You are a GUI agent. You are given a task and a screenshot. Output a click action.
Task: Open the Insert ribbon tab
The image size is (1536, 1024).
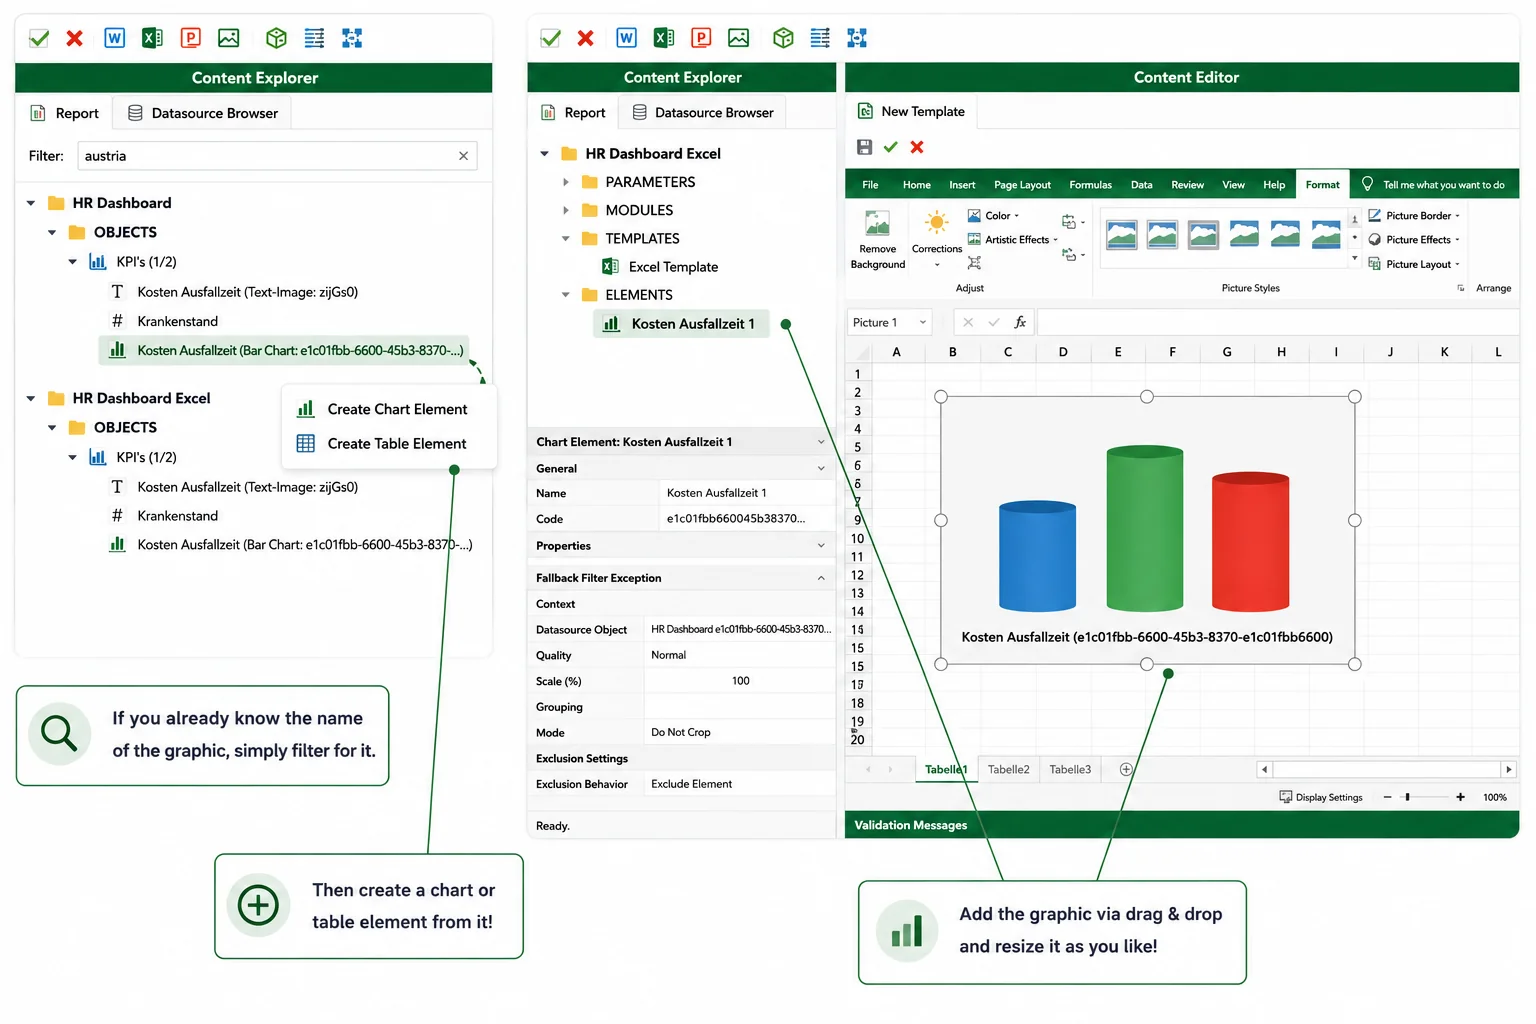(962, 185)
